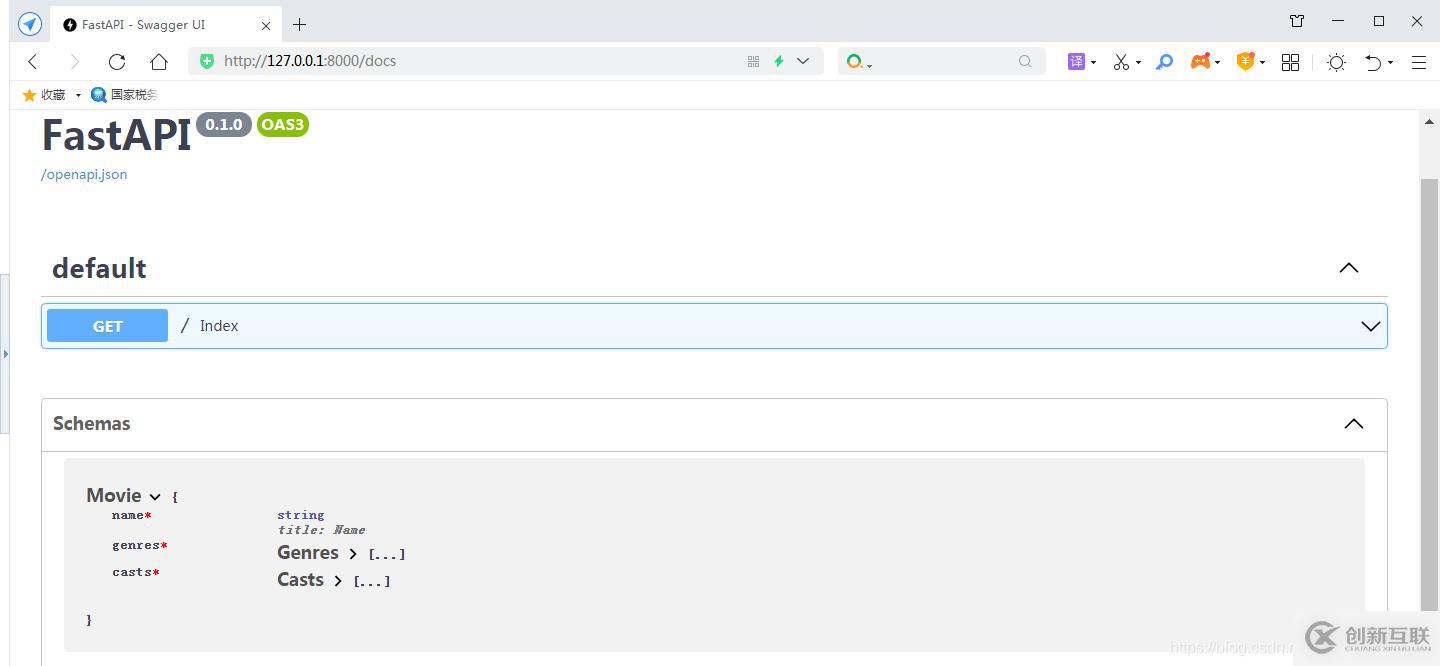Click the purple translate icon
The width and height of the screenshot is (1440, 666).
1076,61
